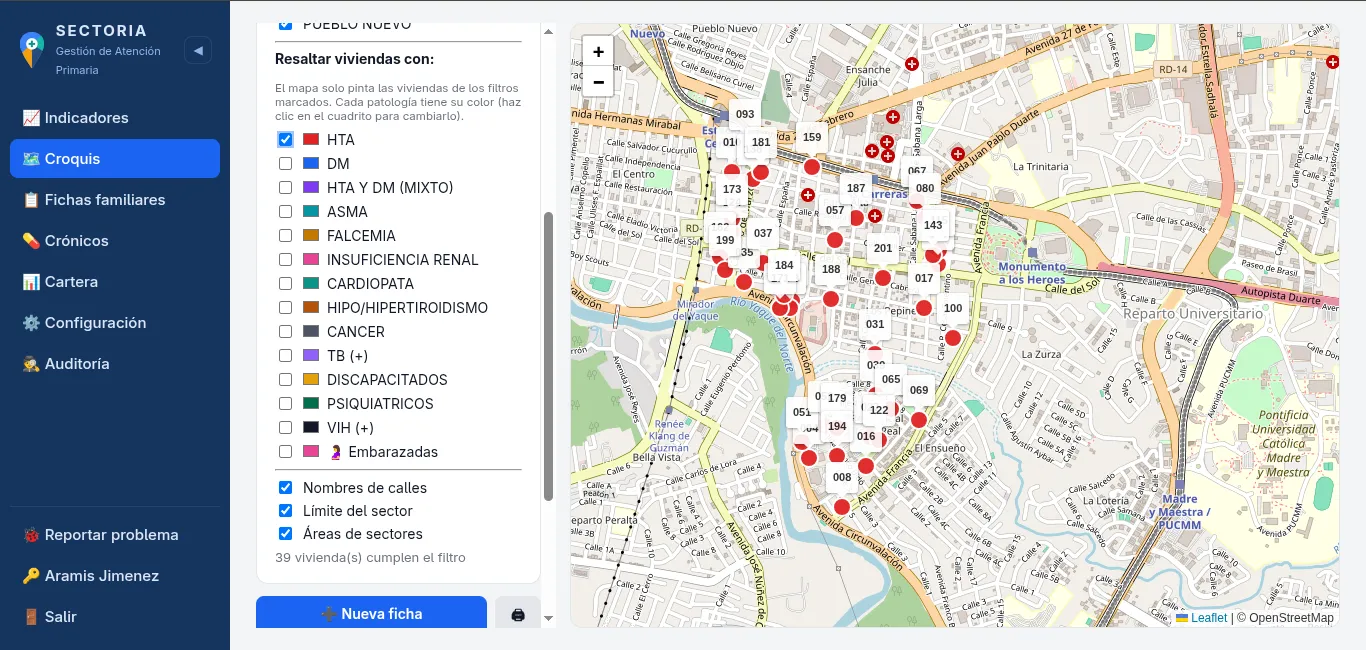Click map marker labeled 143
Viewport: 1366px width, 650px height.
tap(933, 226)
